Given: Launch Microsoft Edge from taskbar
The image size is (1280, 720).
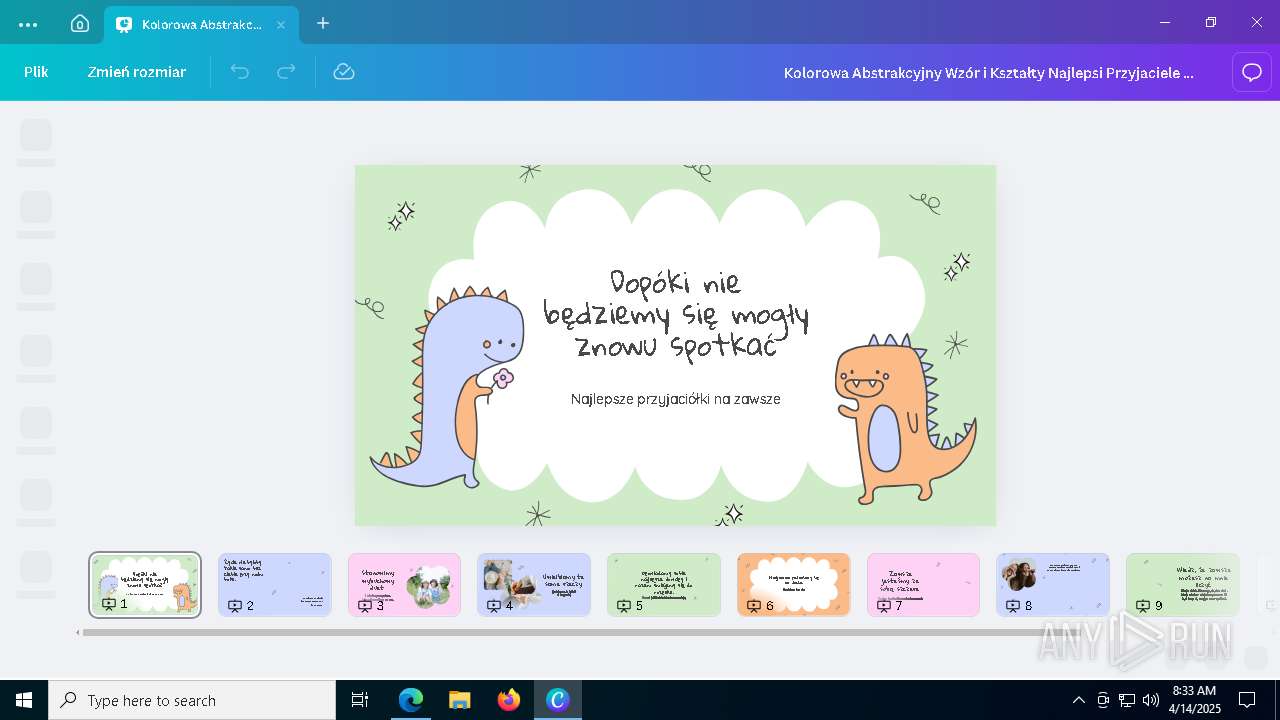Looking at the screenshot, I should click(411, 700).
